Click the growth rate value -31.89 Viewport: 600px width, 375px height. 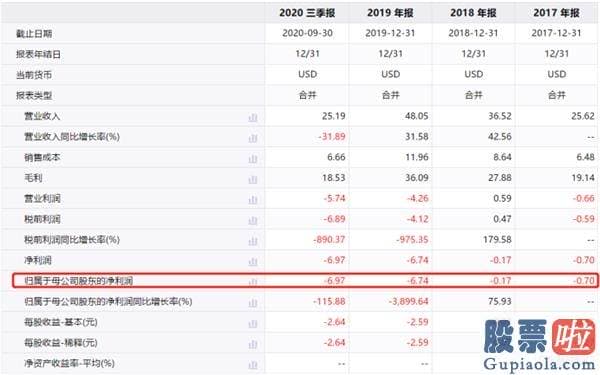point(332,137)
